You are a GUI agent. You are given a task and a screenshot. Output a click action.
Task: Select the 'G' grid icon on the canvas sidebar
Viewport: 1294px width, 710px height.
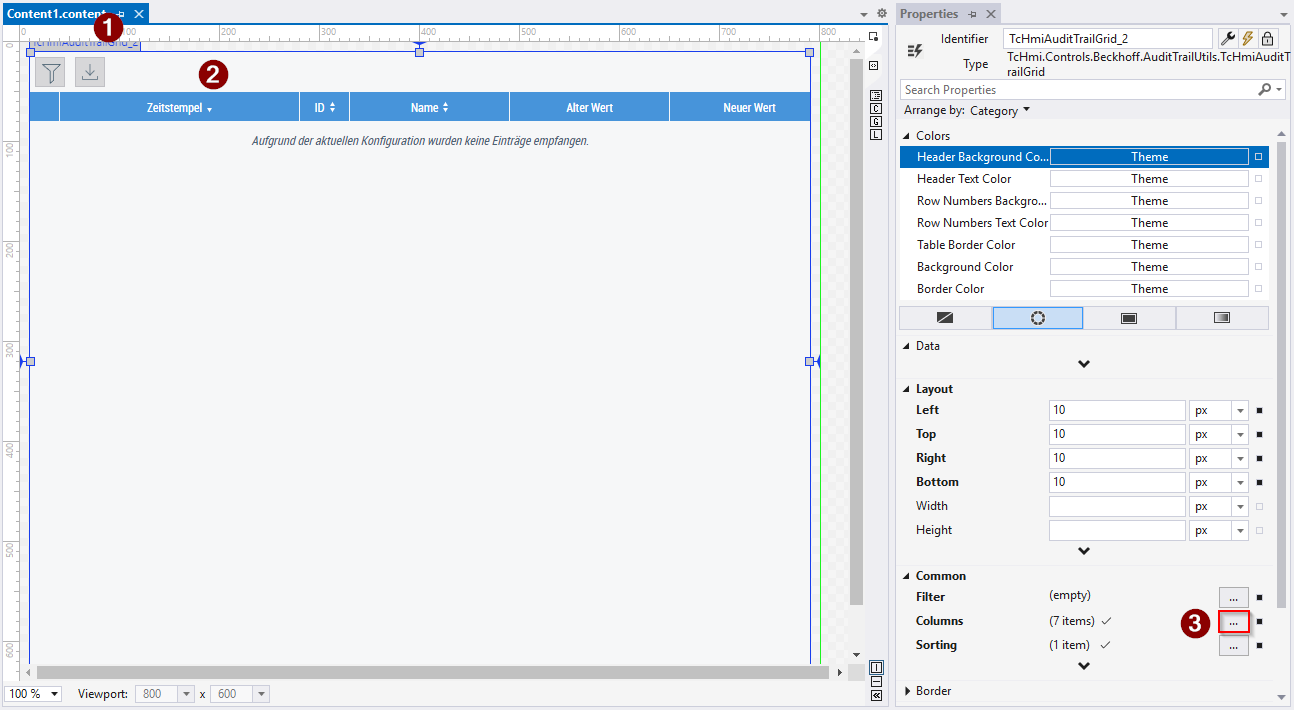(876, 122)
